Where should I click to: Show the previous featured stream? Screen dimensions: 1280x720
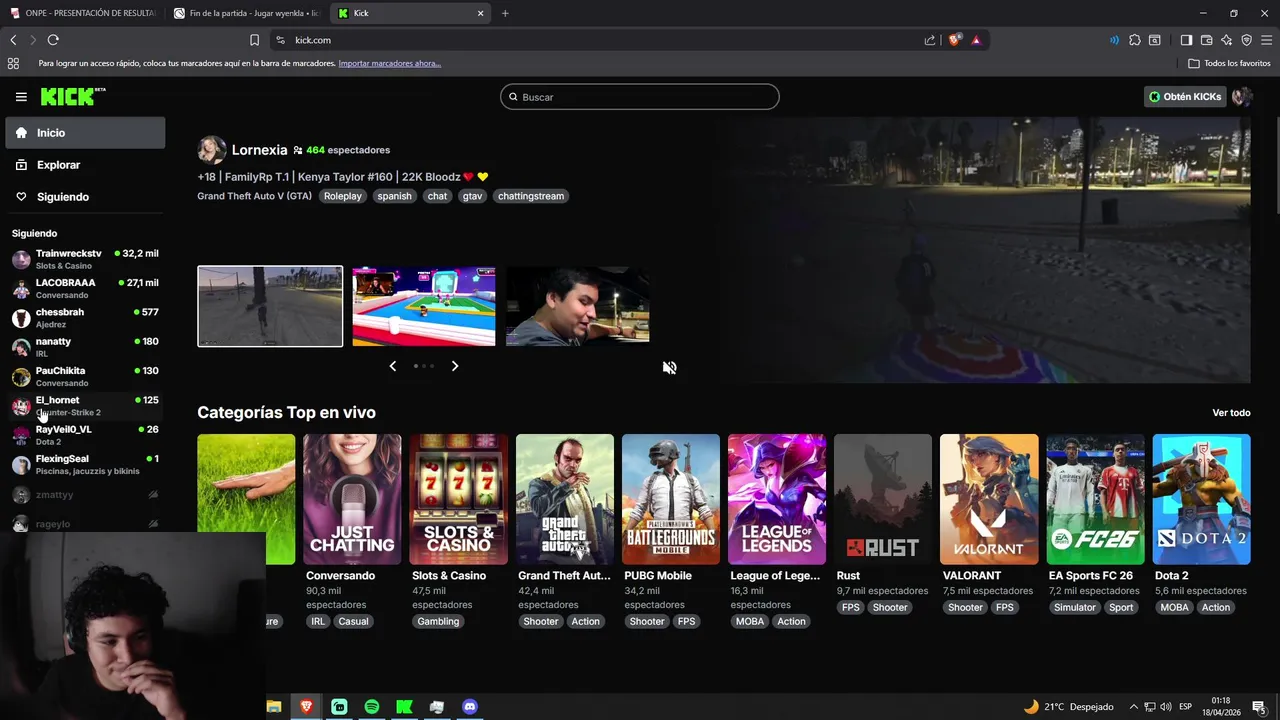pyautogui.click(x=392, y=366)
